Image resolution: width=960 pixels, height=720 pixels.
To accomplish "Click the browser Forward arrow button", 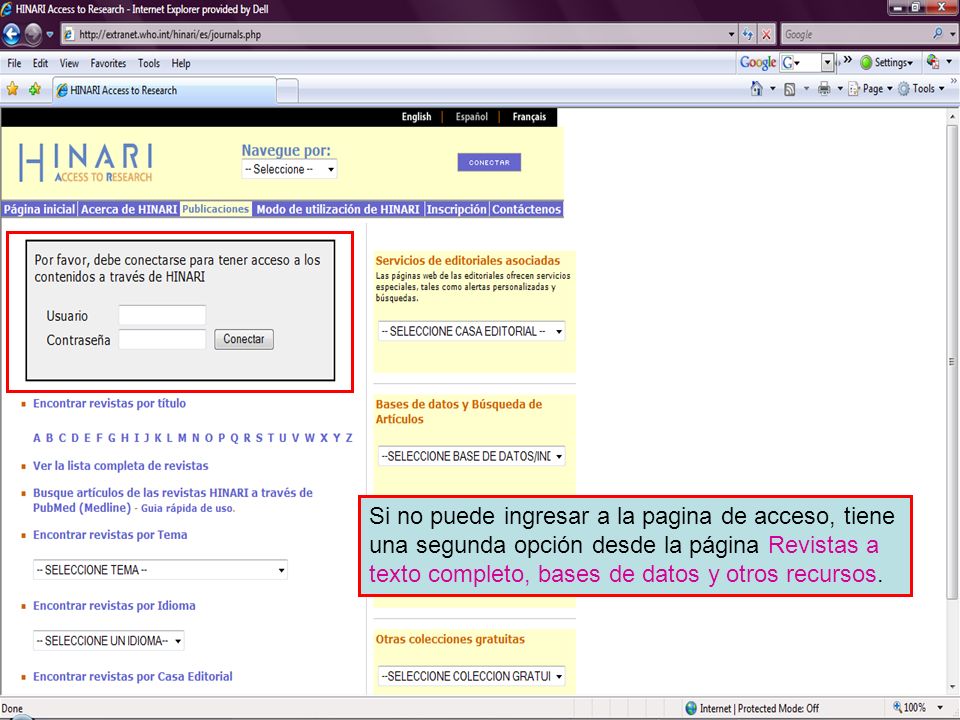I will (x=34, y=34).
